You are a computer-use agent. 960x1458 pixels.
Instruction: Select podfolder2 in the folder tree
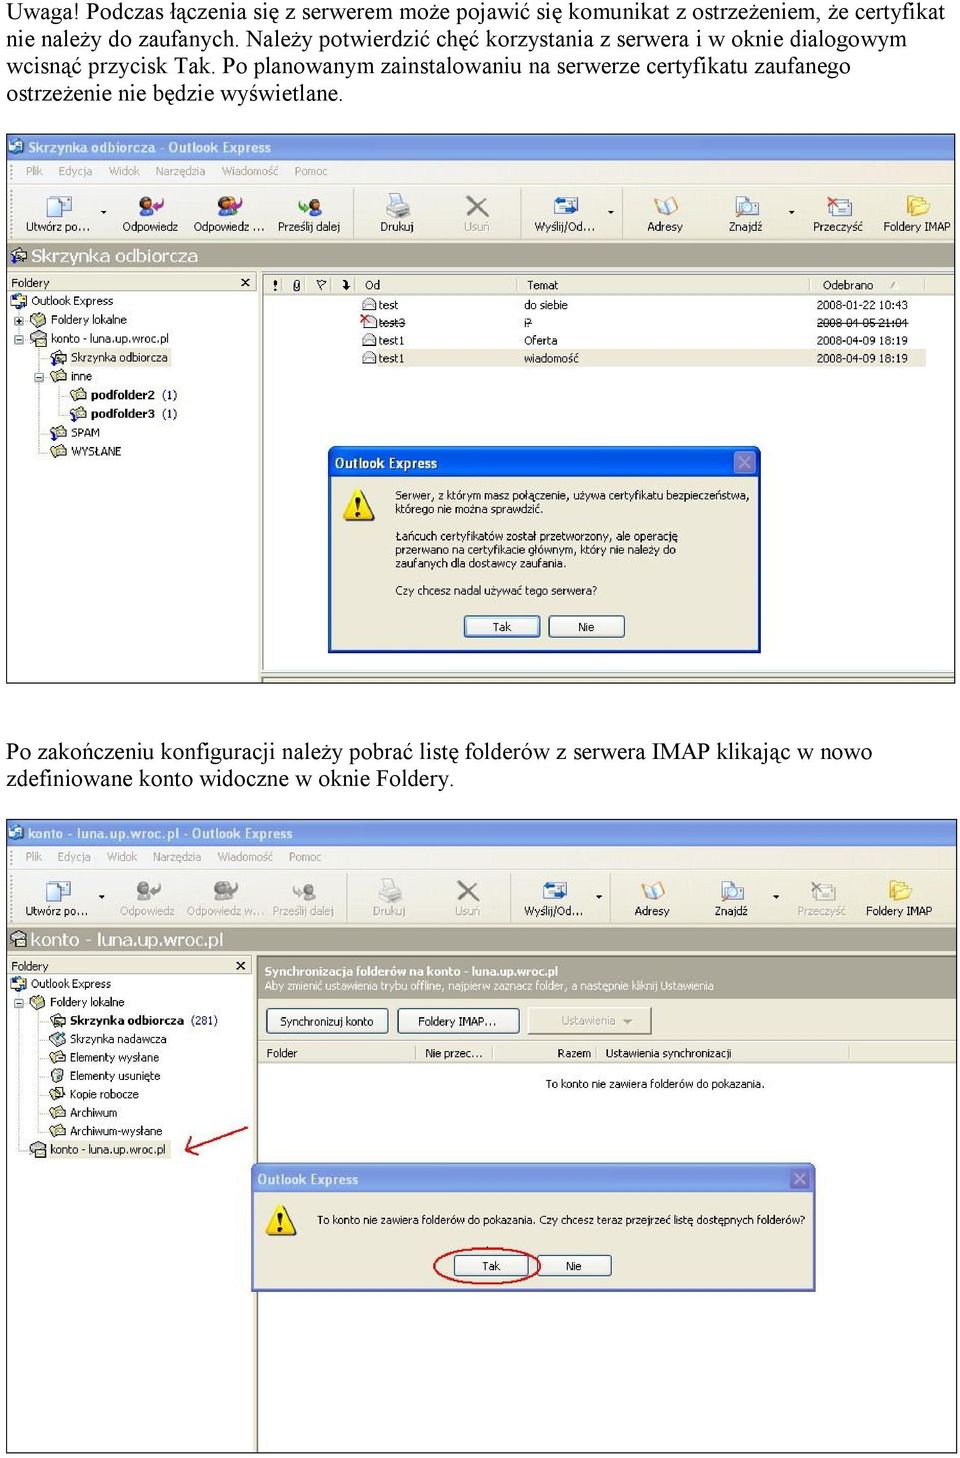122,395
